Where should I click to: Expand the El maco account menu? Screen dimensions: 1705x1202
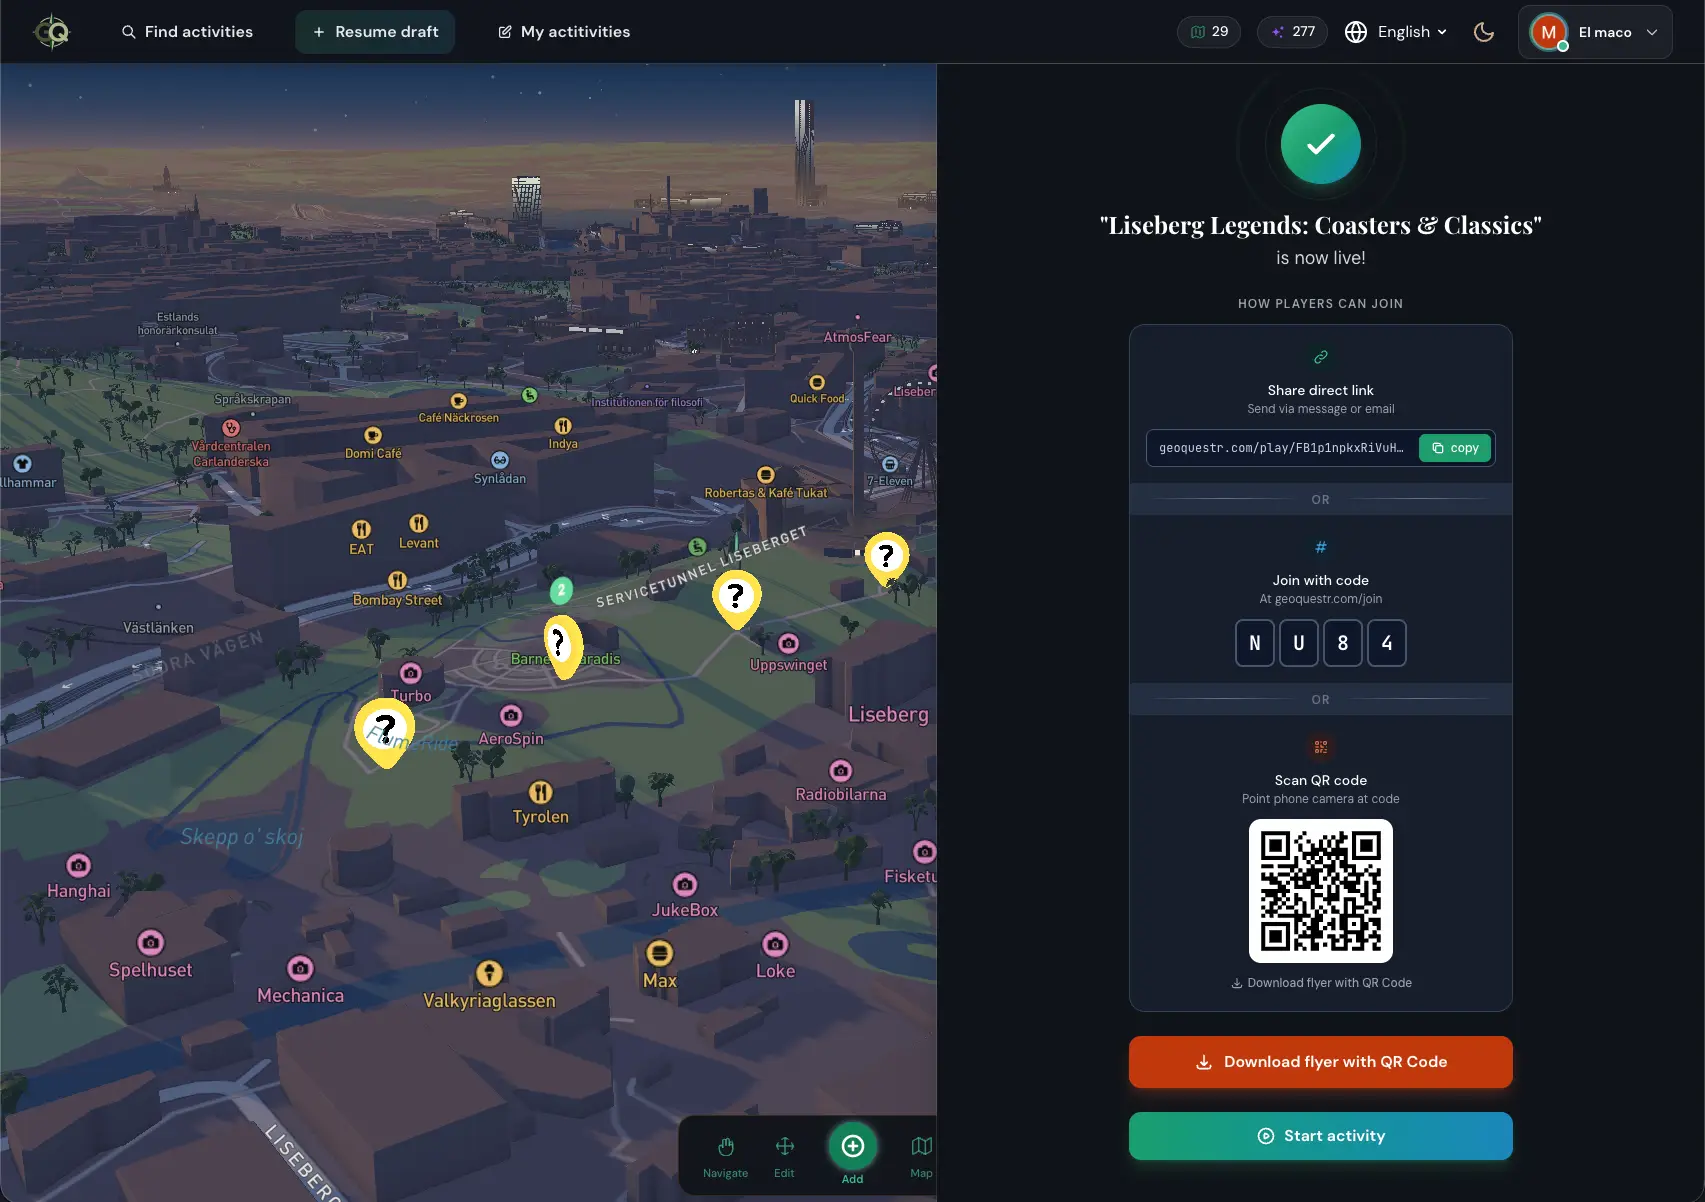[x=1595, y=32]
